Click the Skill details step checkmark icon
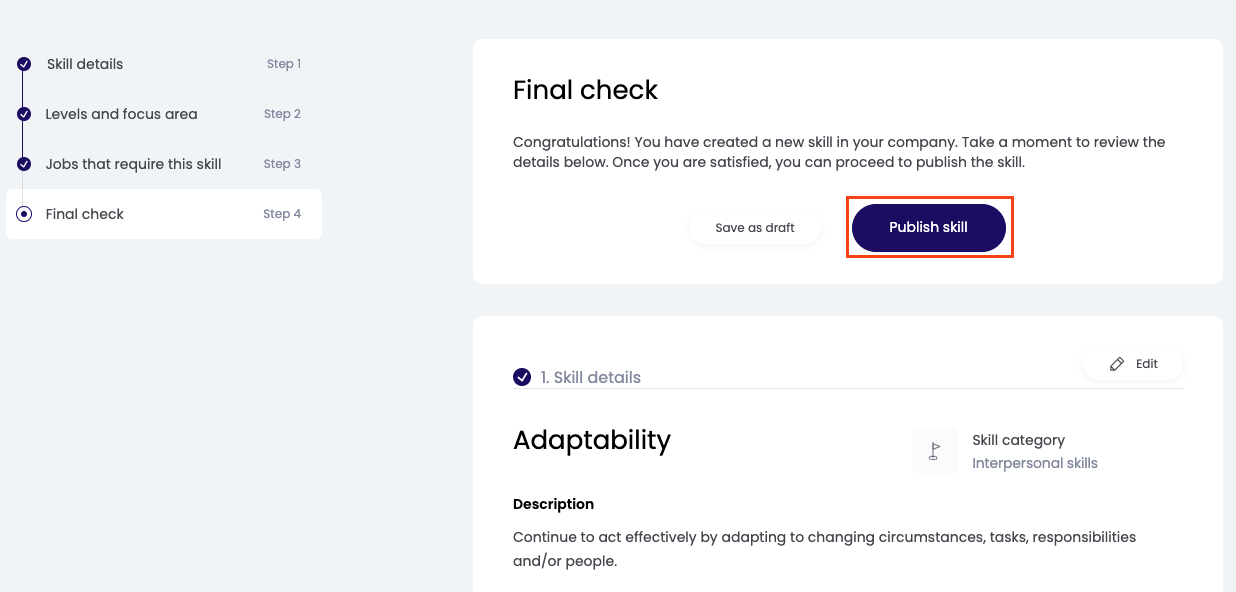Viewport: 1236px width, 592px height. (24, 64)
